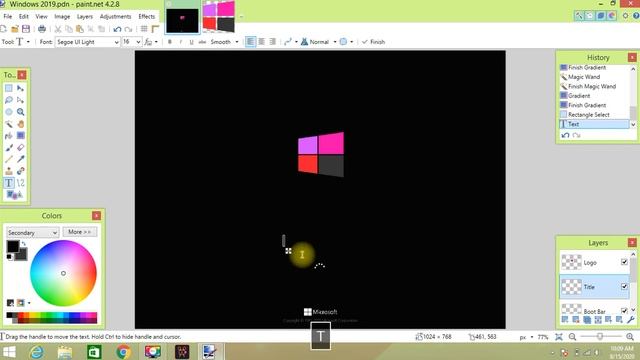
Task: Swap primary and secondary colors
Action: pos(23,244)
